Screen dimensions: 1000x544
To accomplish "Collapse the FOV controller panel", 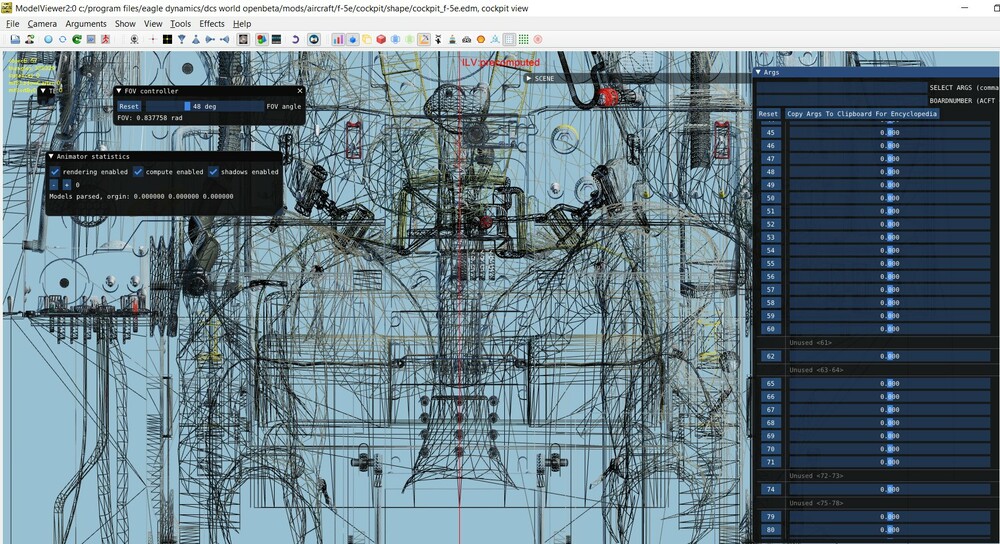I will [119, 91].
